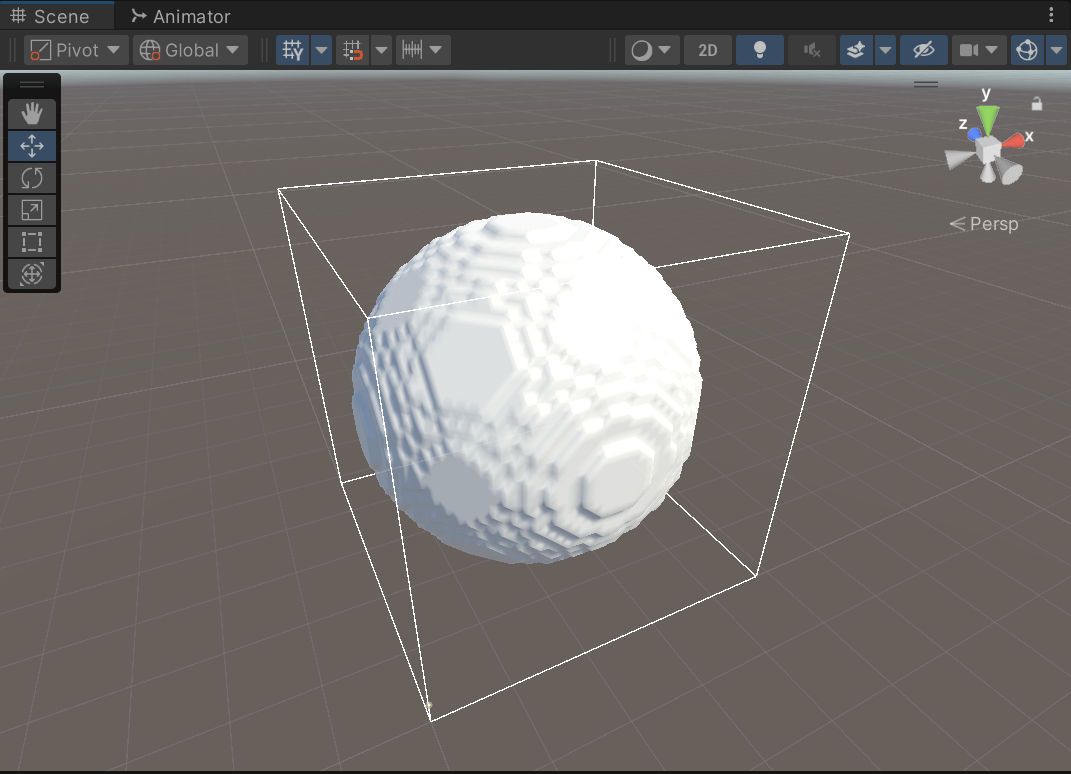Toggle scene lighting on or off
Screen dimensions: 1071x774
[759, 49]
